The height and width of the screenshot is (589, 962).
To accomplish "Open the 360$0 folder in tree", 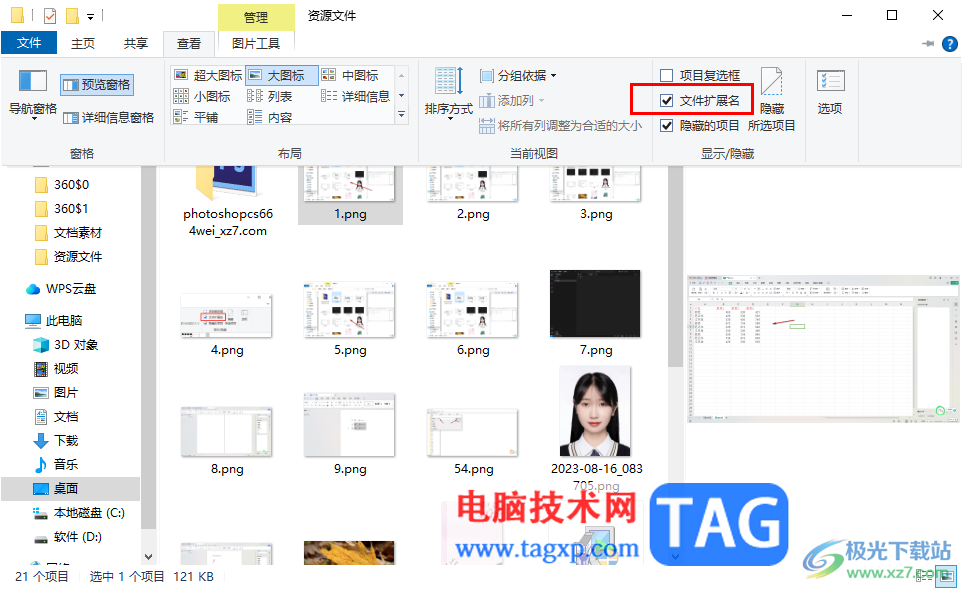I will point(62,185).
